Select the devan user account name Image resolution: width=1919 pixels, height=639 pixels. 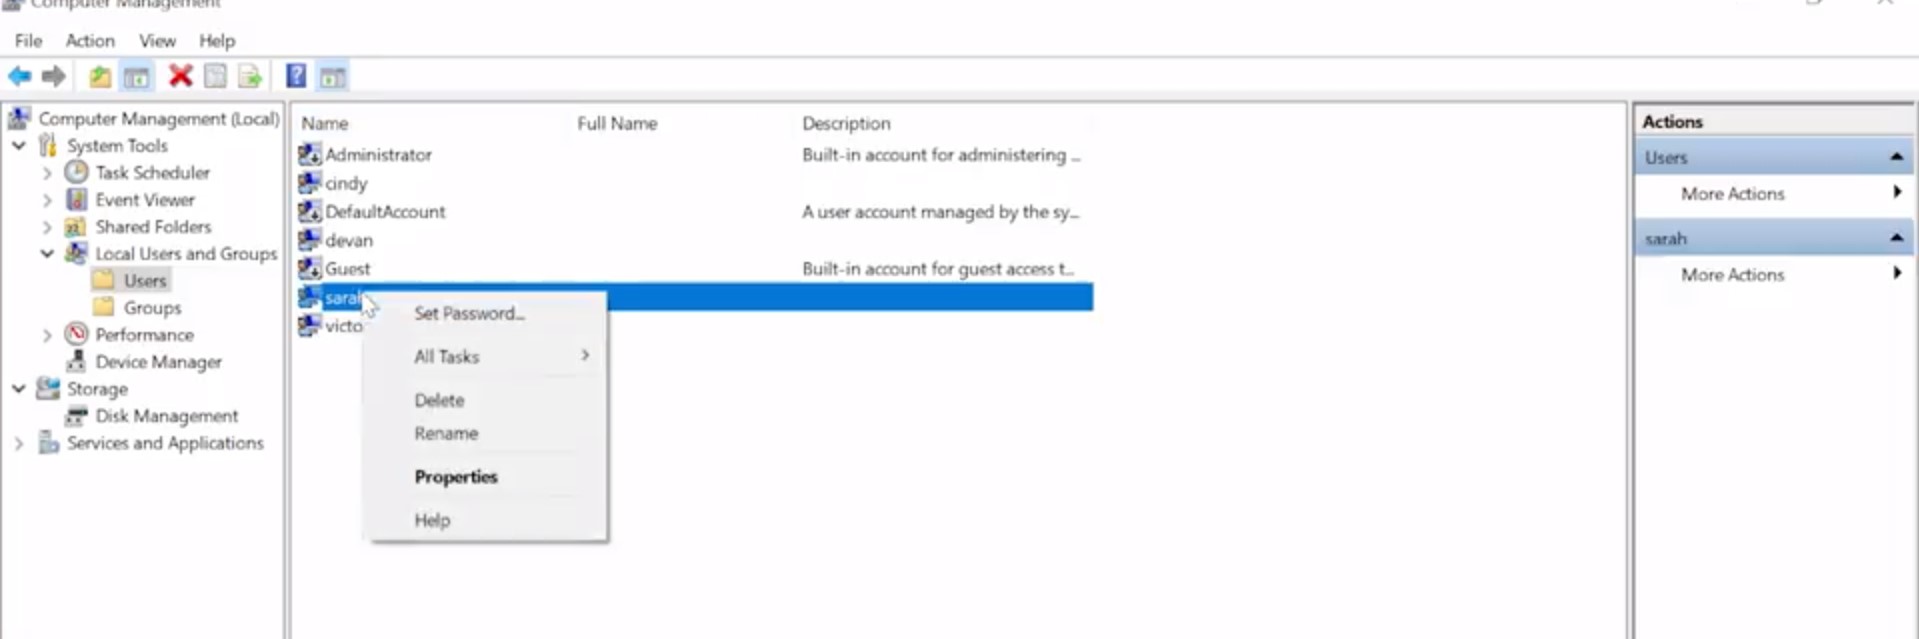[x=349, y=240]
